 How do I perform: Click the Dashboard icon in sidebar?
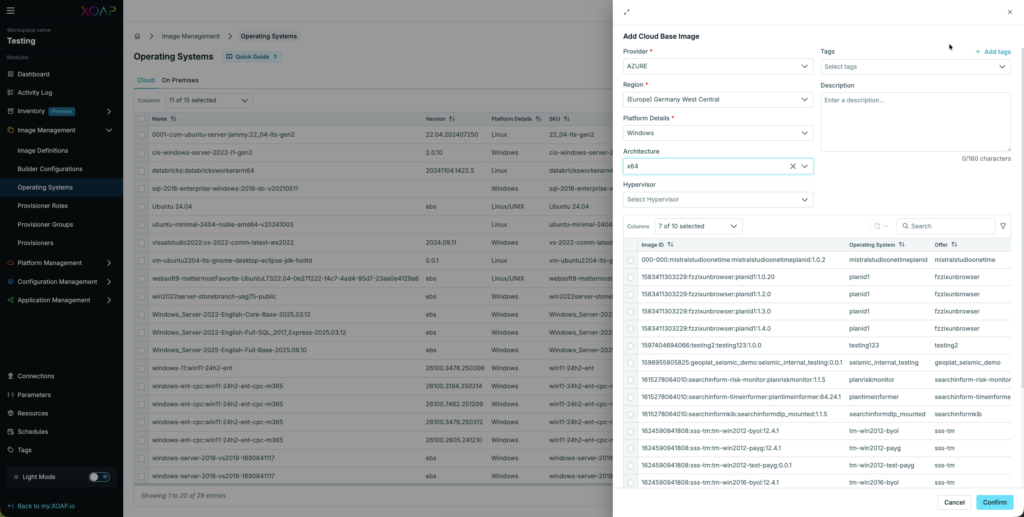[10, 74]
